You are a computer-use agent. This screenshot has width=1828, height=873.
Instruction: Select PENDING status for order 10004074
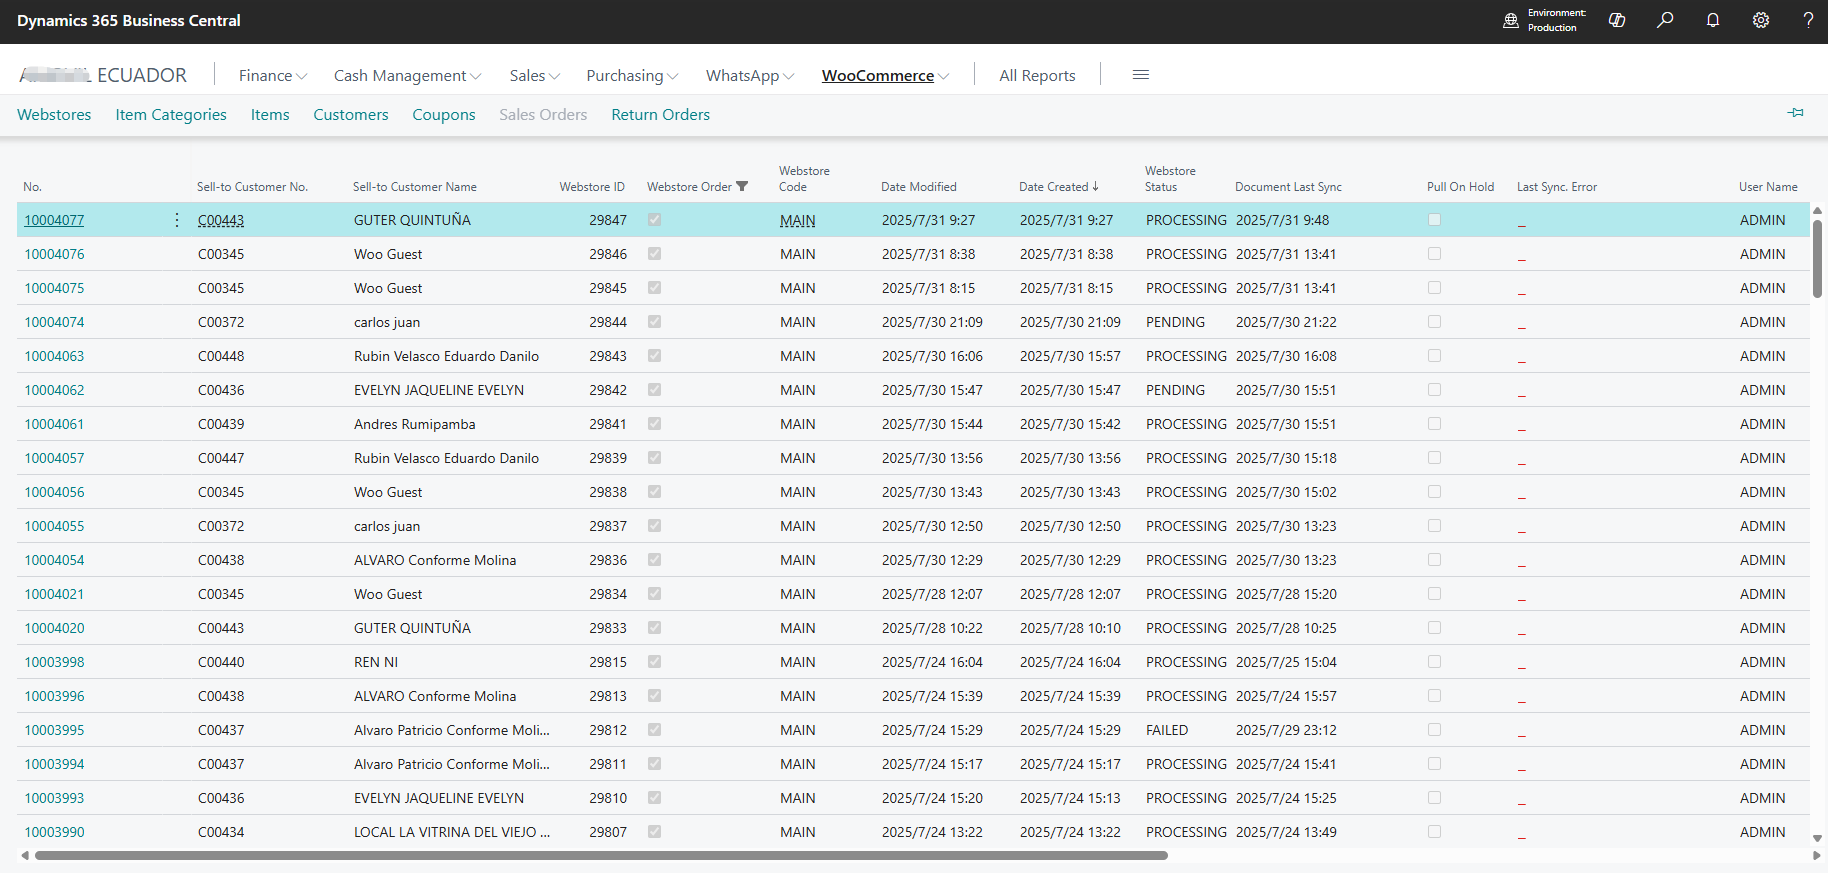tap(1175, 322)
